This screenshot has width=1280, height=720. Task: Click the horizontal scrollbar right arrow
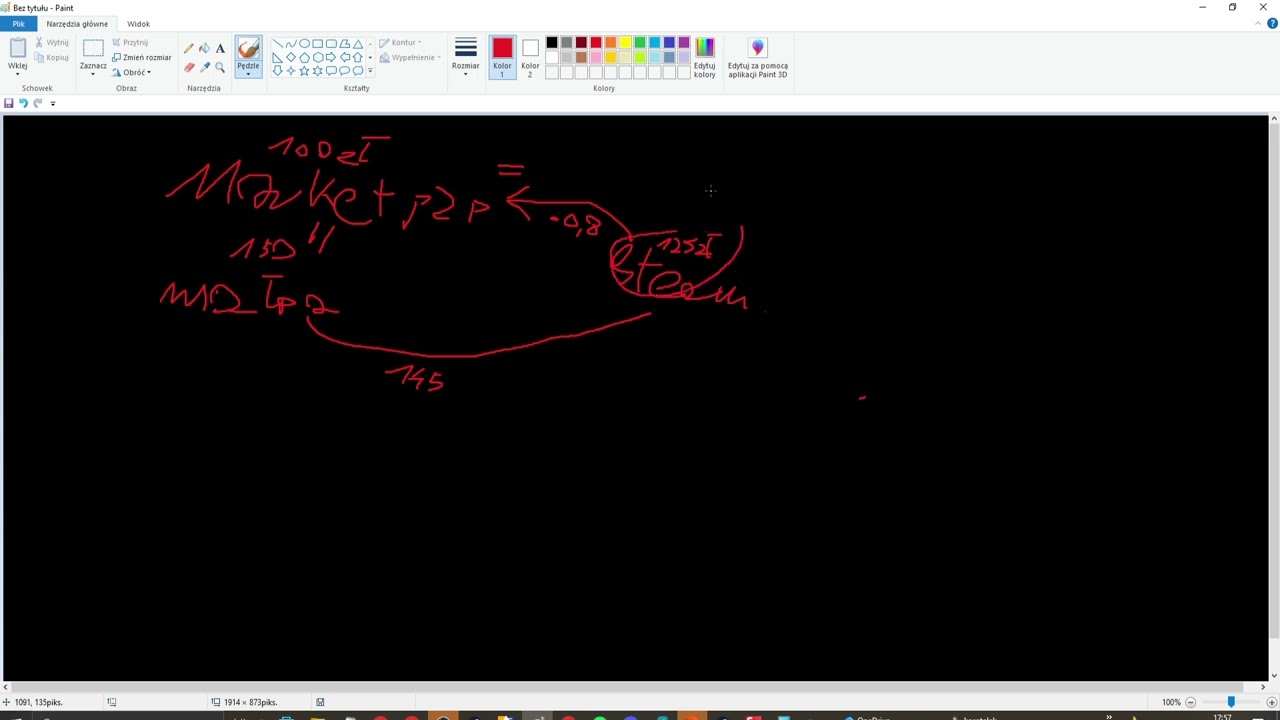(x=1262, y=687)
